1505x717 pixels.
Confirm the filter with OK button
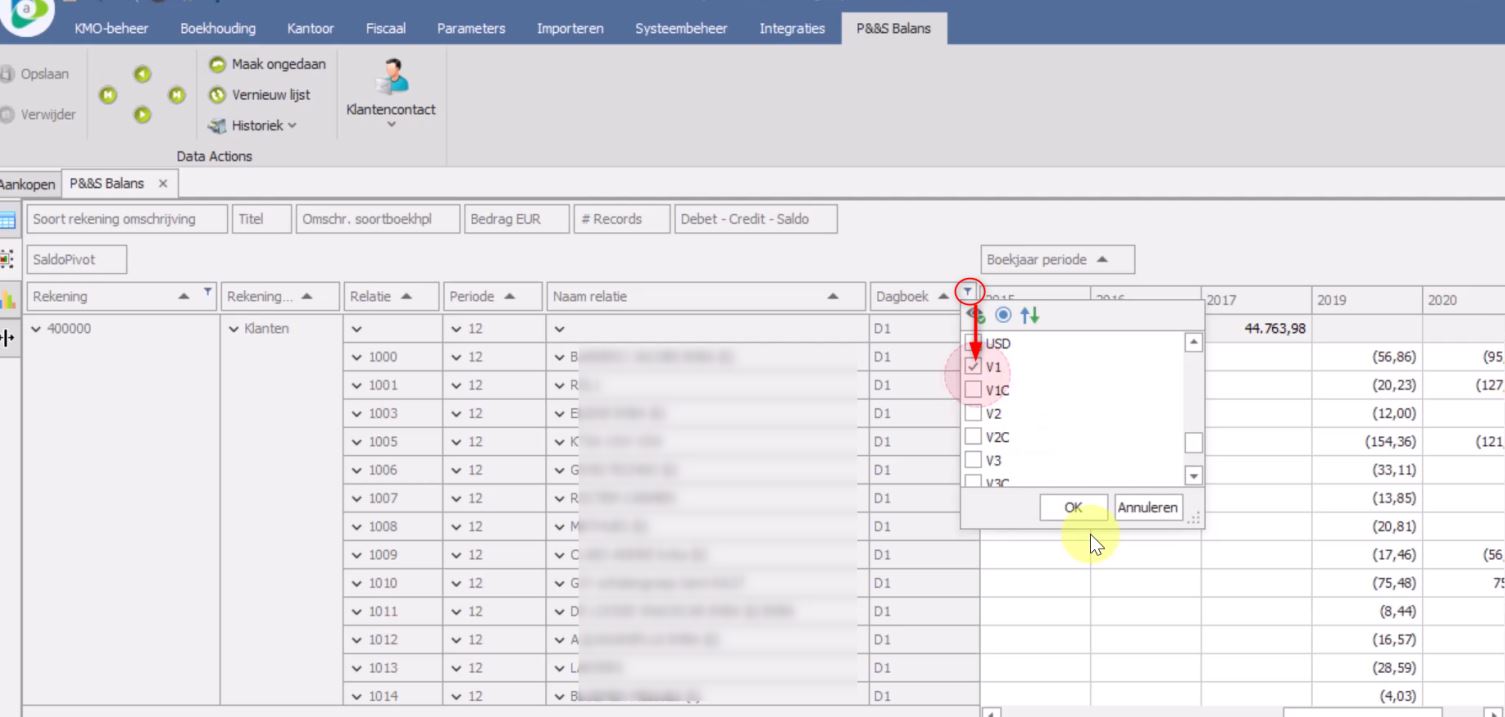pyautogui.click(x=1073, y=508)
